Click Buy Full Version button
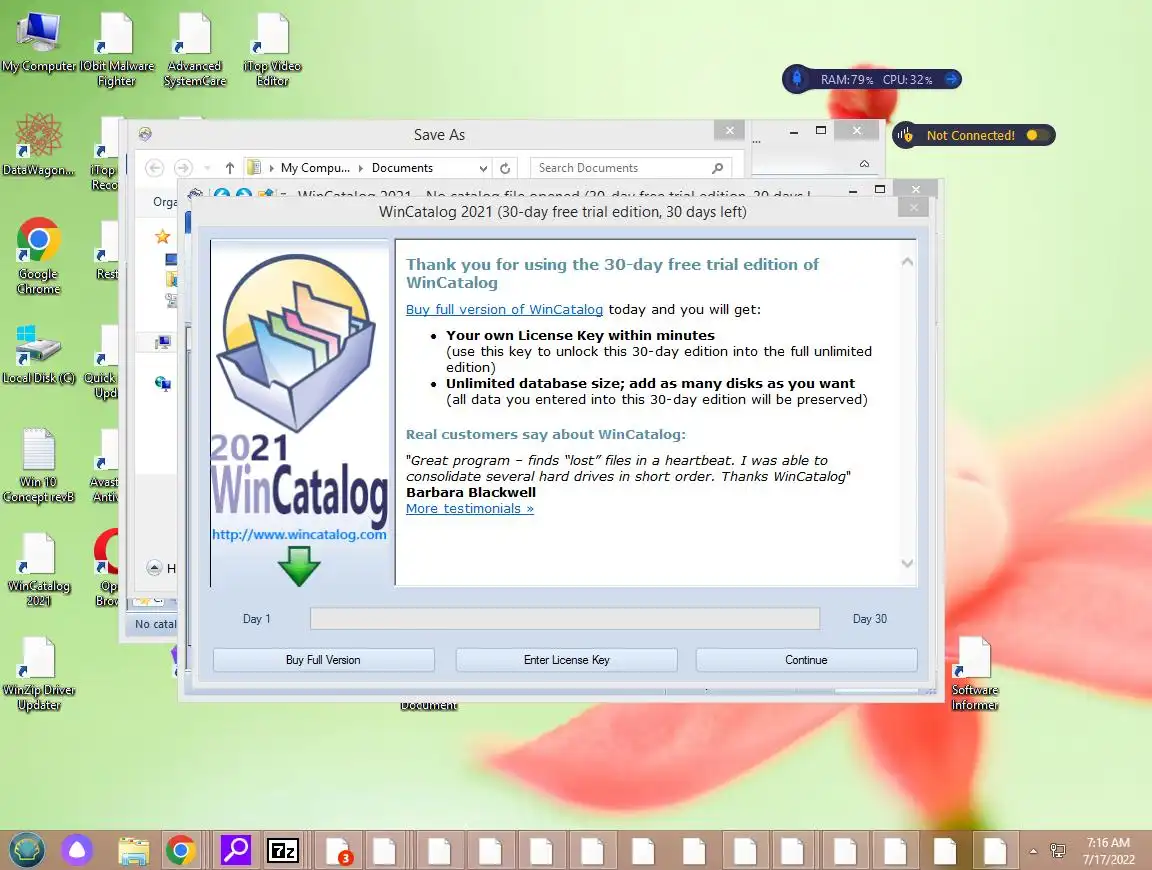1152x870 pixels. [x=323, y=660]
